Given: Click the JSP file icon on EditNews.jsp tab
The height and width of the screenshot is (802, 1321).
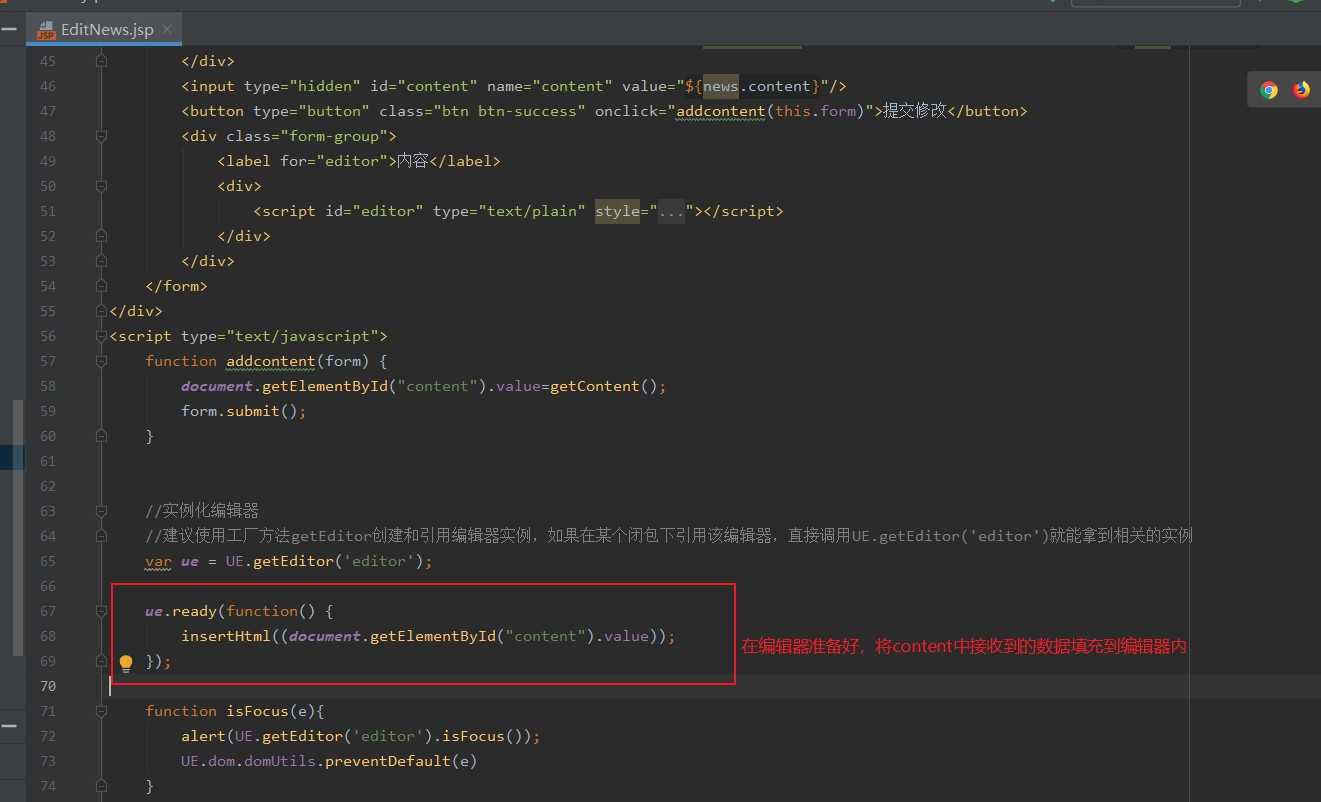Looking at the screenshot, I should click(46, 30).
